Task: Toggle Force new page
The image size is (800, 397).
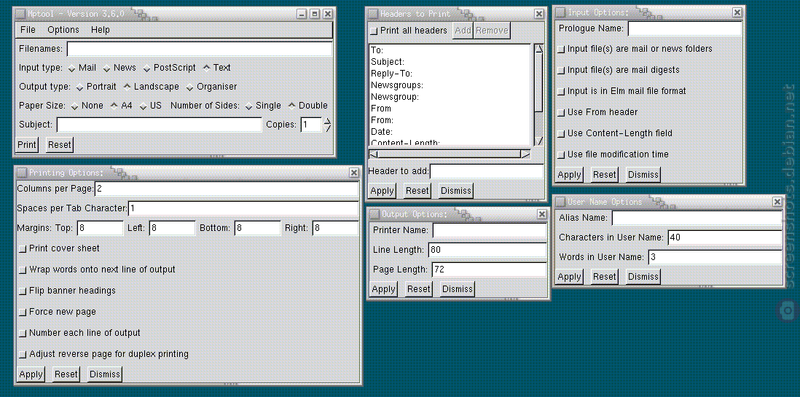Action: point(22,312)
